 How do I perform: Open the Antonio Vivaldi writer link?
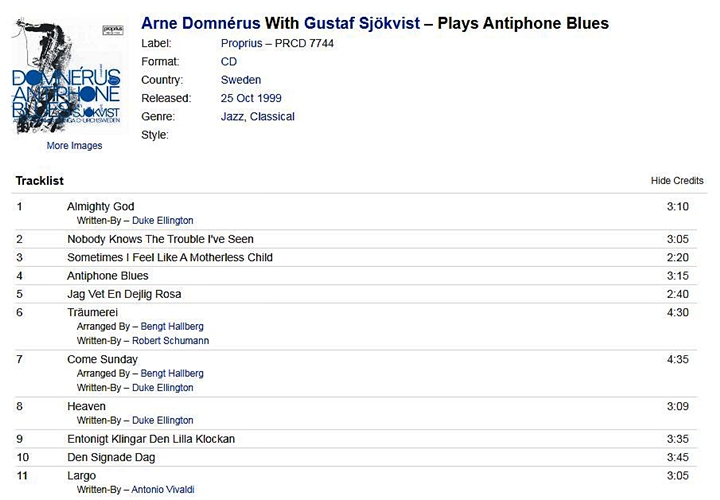click(x=163, y=489)
